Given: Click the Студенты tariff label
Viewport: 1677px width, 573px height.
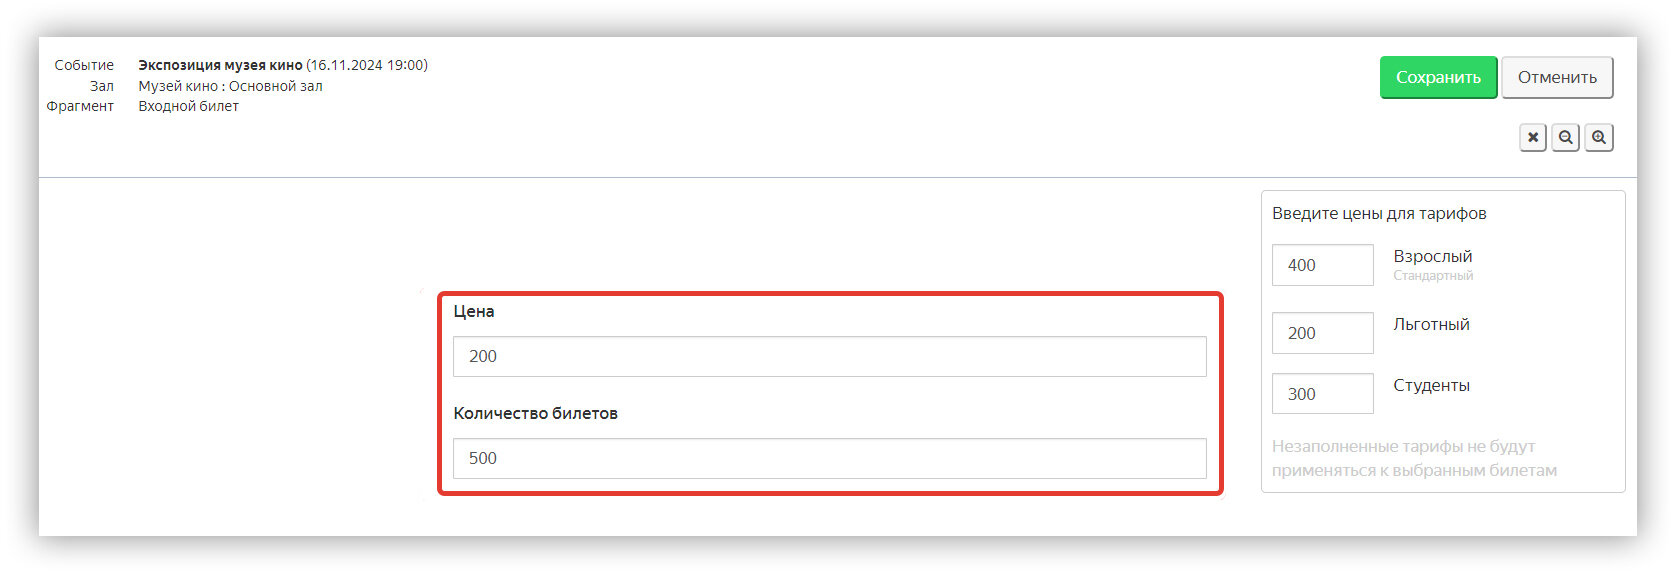Looking at the screenshot, I should [x=1431, y=385].
